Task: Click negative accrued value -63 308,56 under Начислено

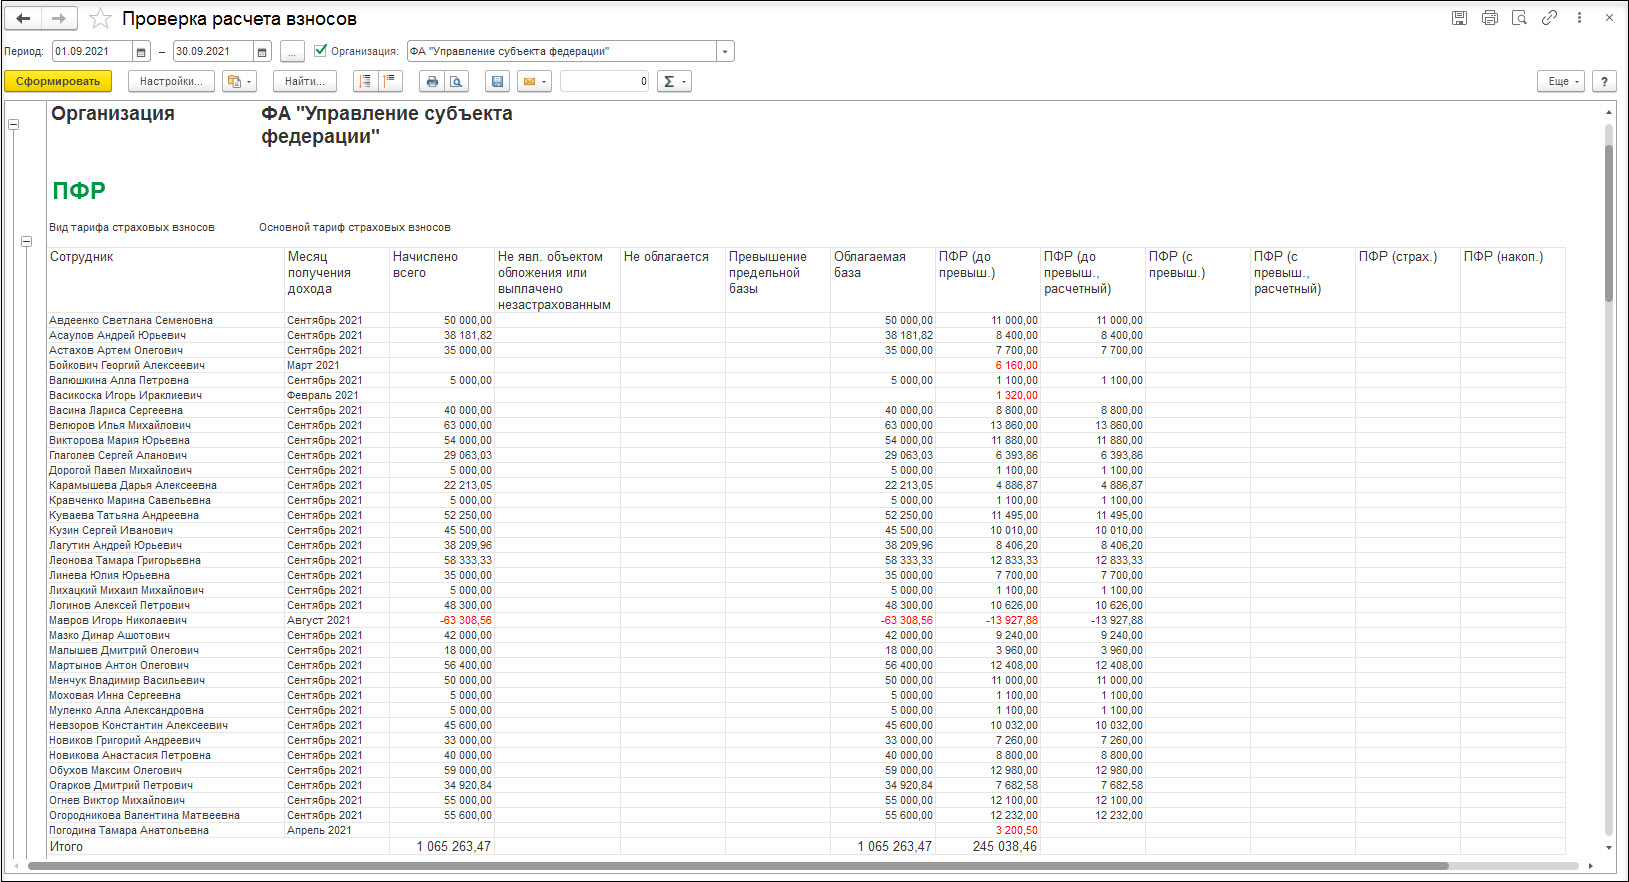Action: [x=466, y=621]
